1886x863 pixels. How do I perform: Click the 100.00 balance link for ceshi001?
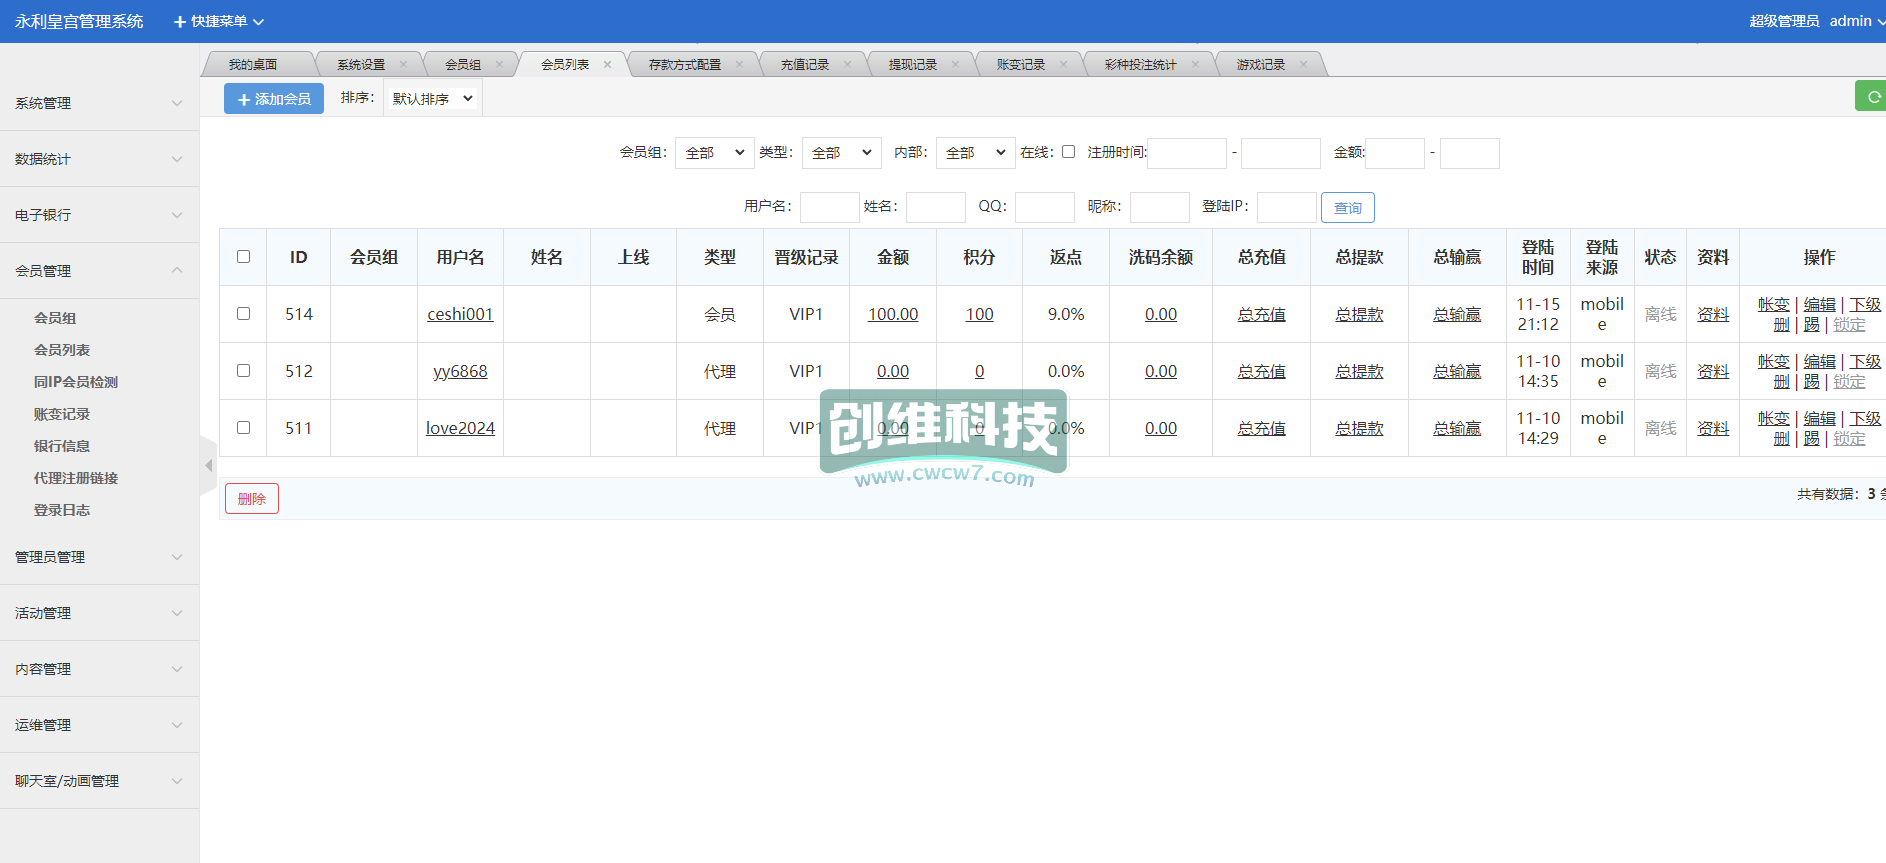pos(893,314)
